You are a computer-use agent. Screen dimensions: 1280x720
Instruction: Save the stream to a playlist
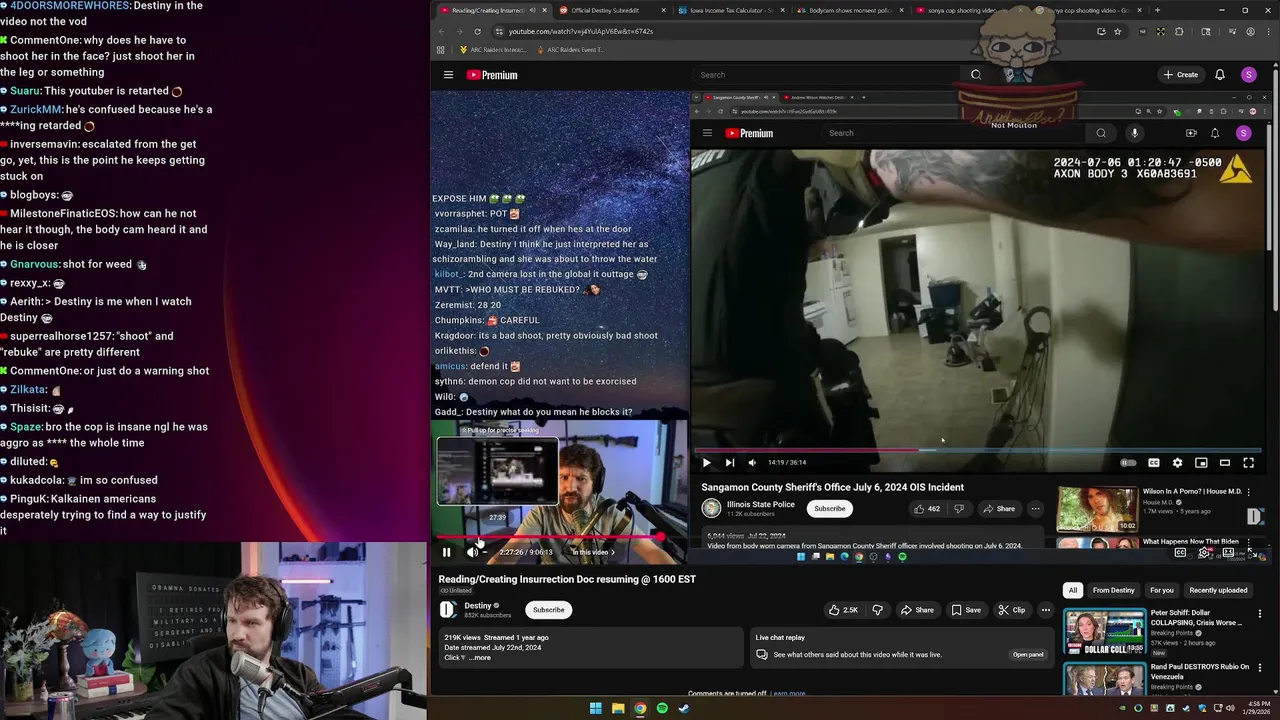[966, 610]
